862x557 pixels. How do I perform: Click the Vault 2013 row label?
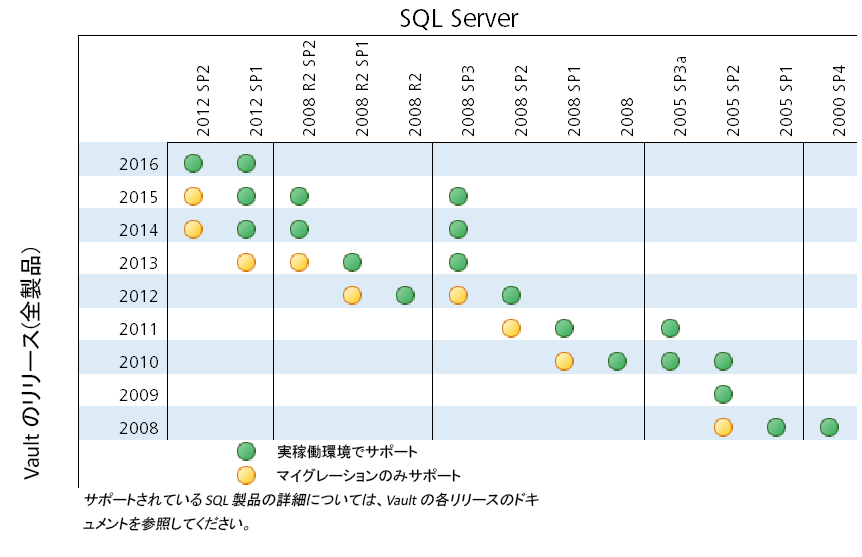[139, 263]
